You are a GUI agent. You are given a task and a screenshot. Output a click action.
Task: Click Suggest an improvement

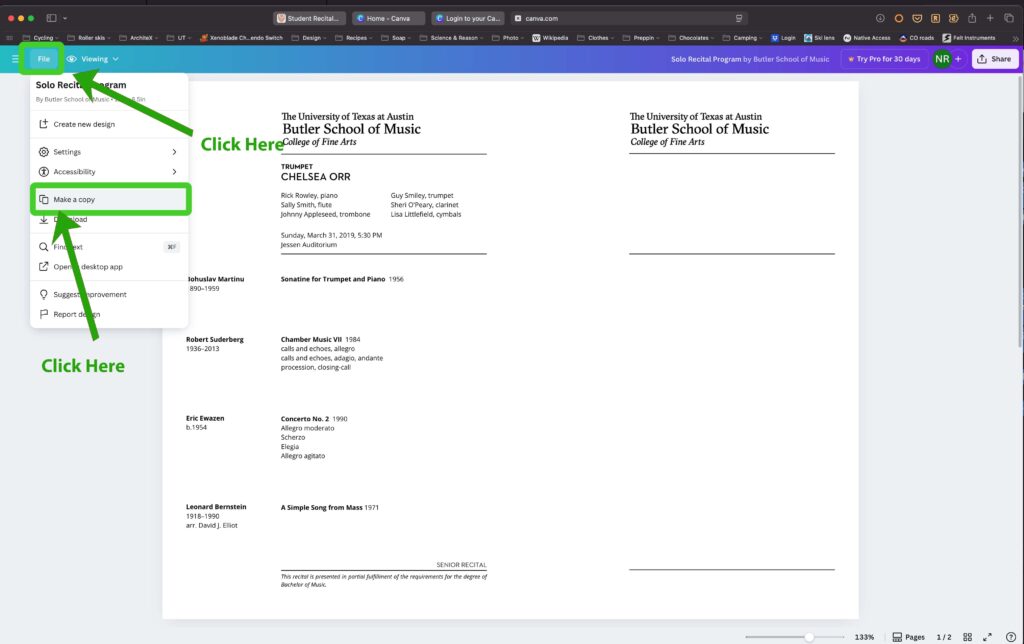(x=88, y=294)
